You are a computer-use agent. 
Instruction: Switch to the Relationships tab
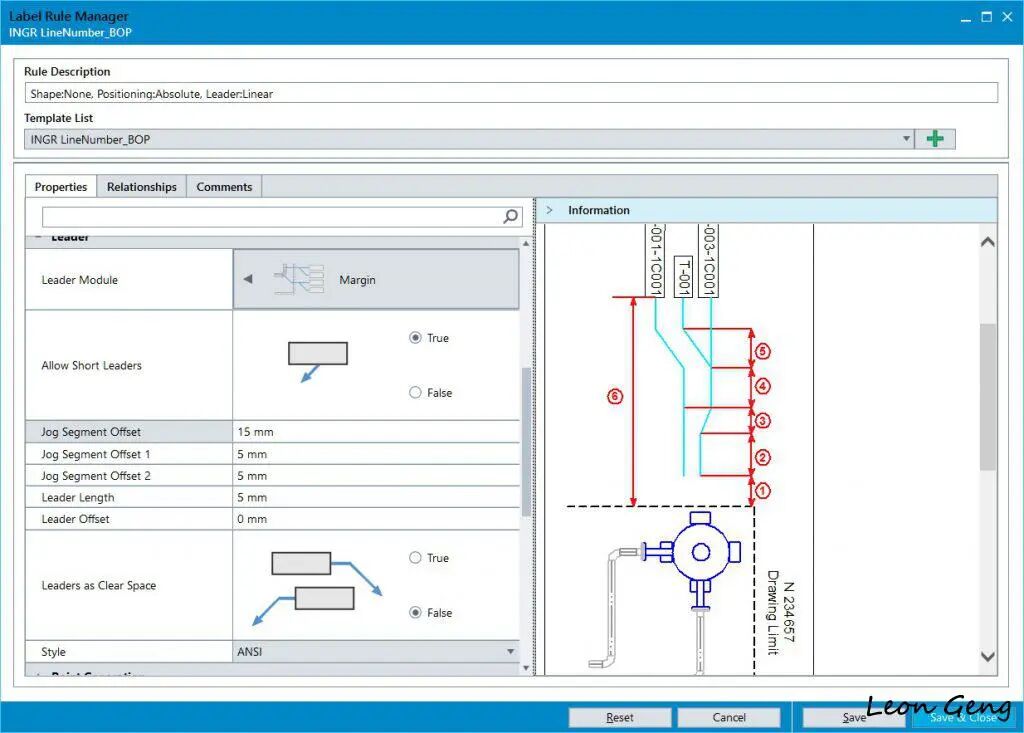[x=142, y=187]
